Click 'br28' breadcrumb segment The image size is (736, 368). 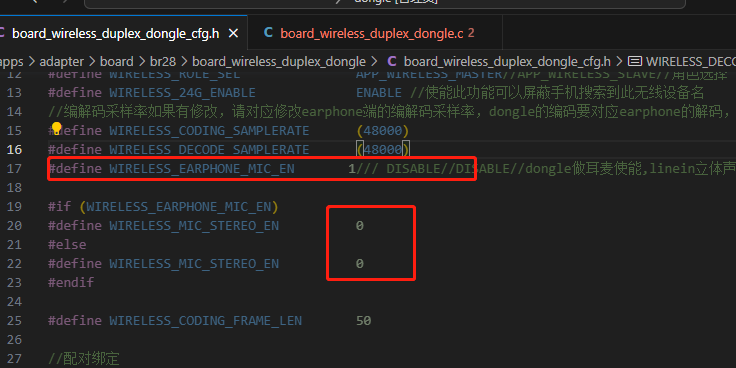(x=162, y=61)
